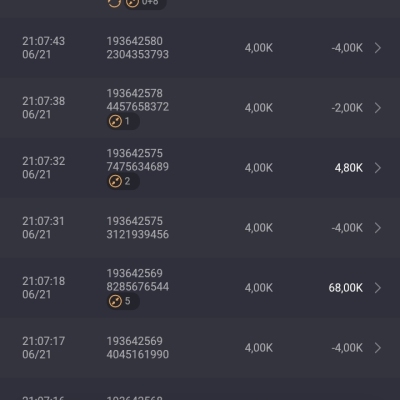Viewport: 400px width, 400px height.
Task: Click the 4,80K profit value
Action: 349,168
